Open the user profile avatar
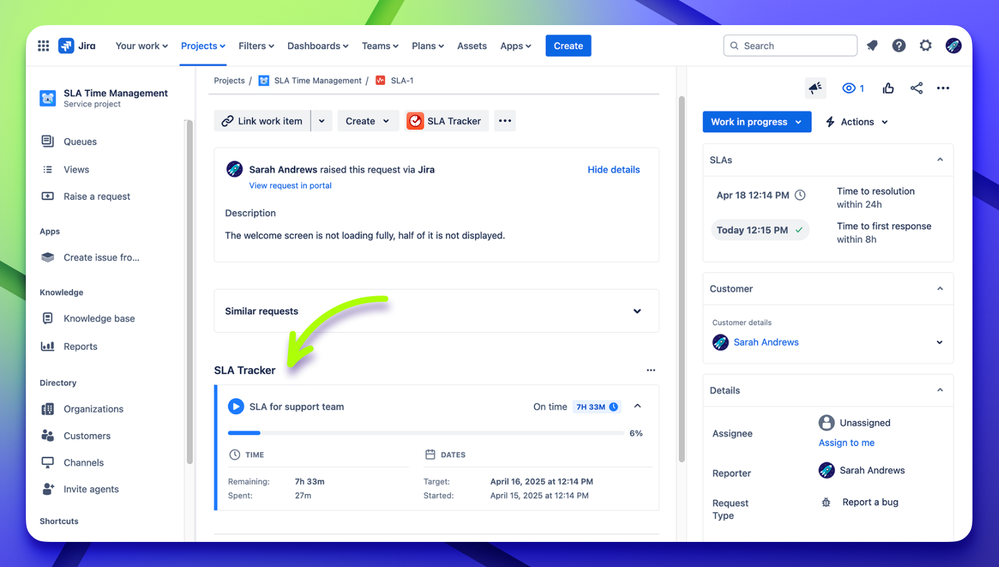The width and height of the screenshot is (999, 567). (953, 45)
